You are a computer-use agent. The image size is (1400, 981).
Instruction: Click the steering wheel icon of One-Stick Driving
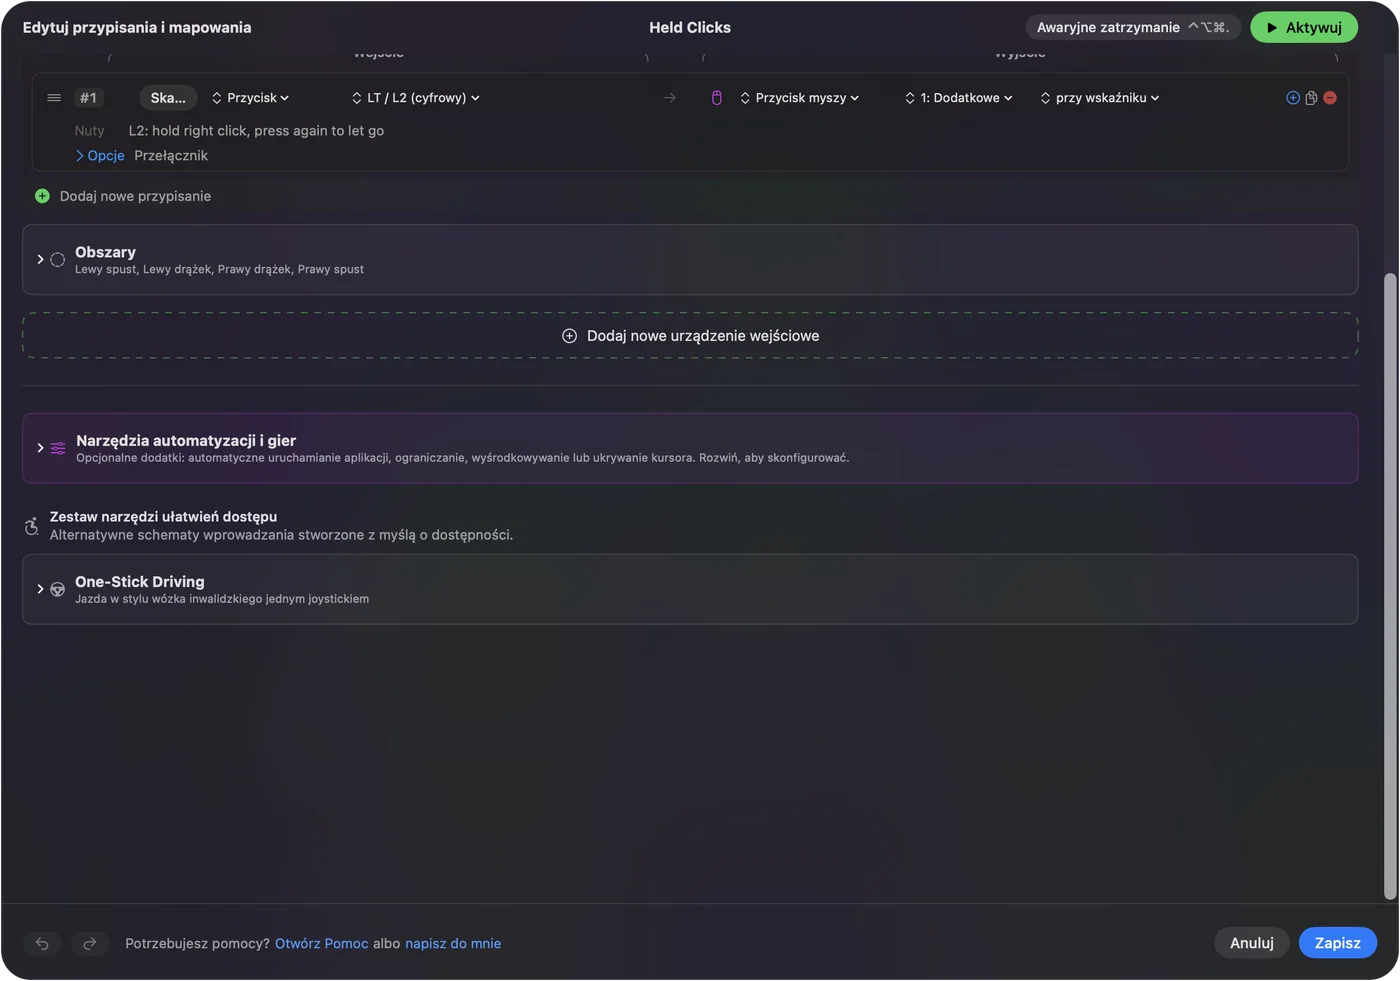click(58, 590)
